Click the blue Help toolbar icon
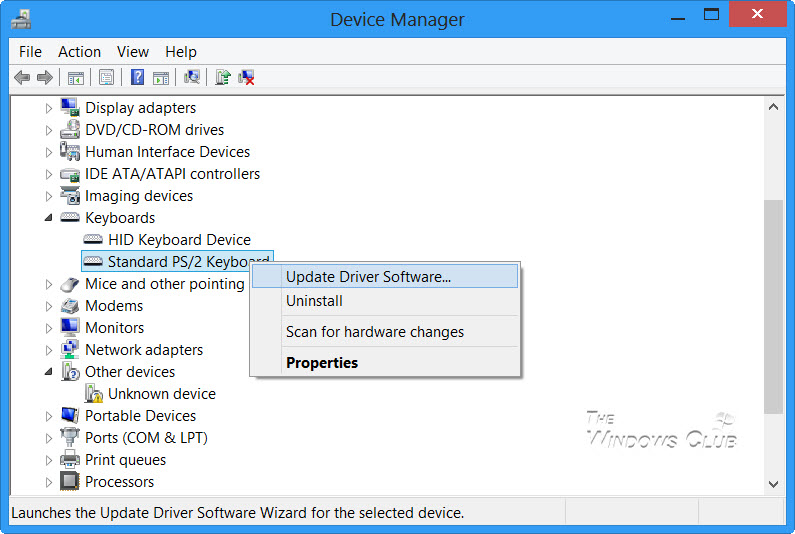This screenshot has height=534, width=795. pos(137,77)
